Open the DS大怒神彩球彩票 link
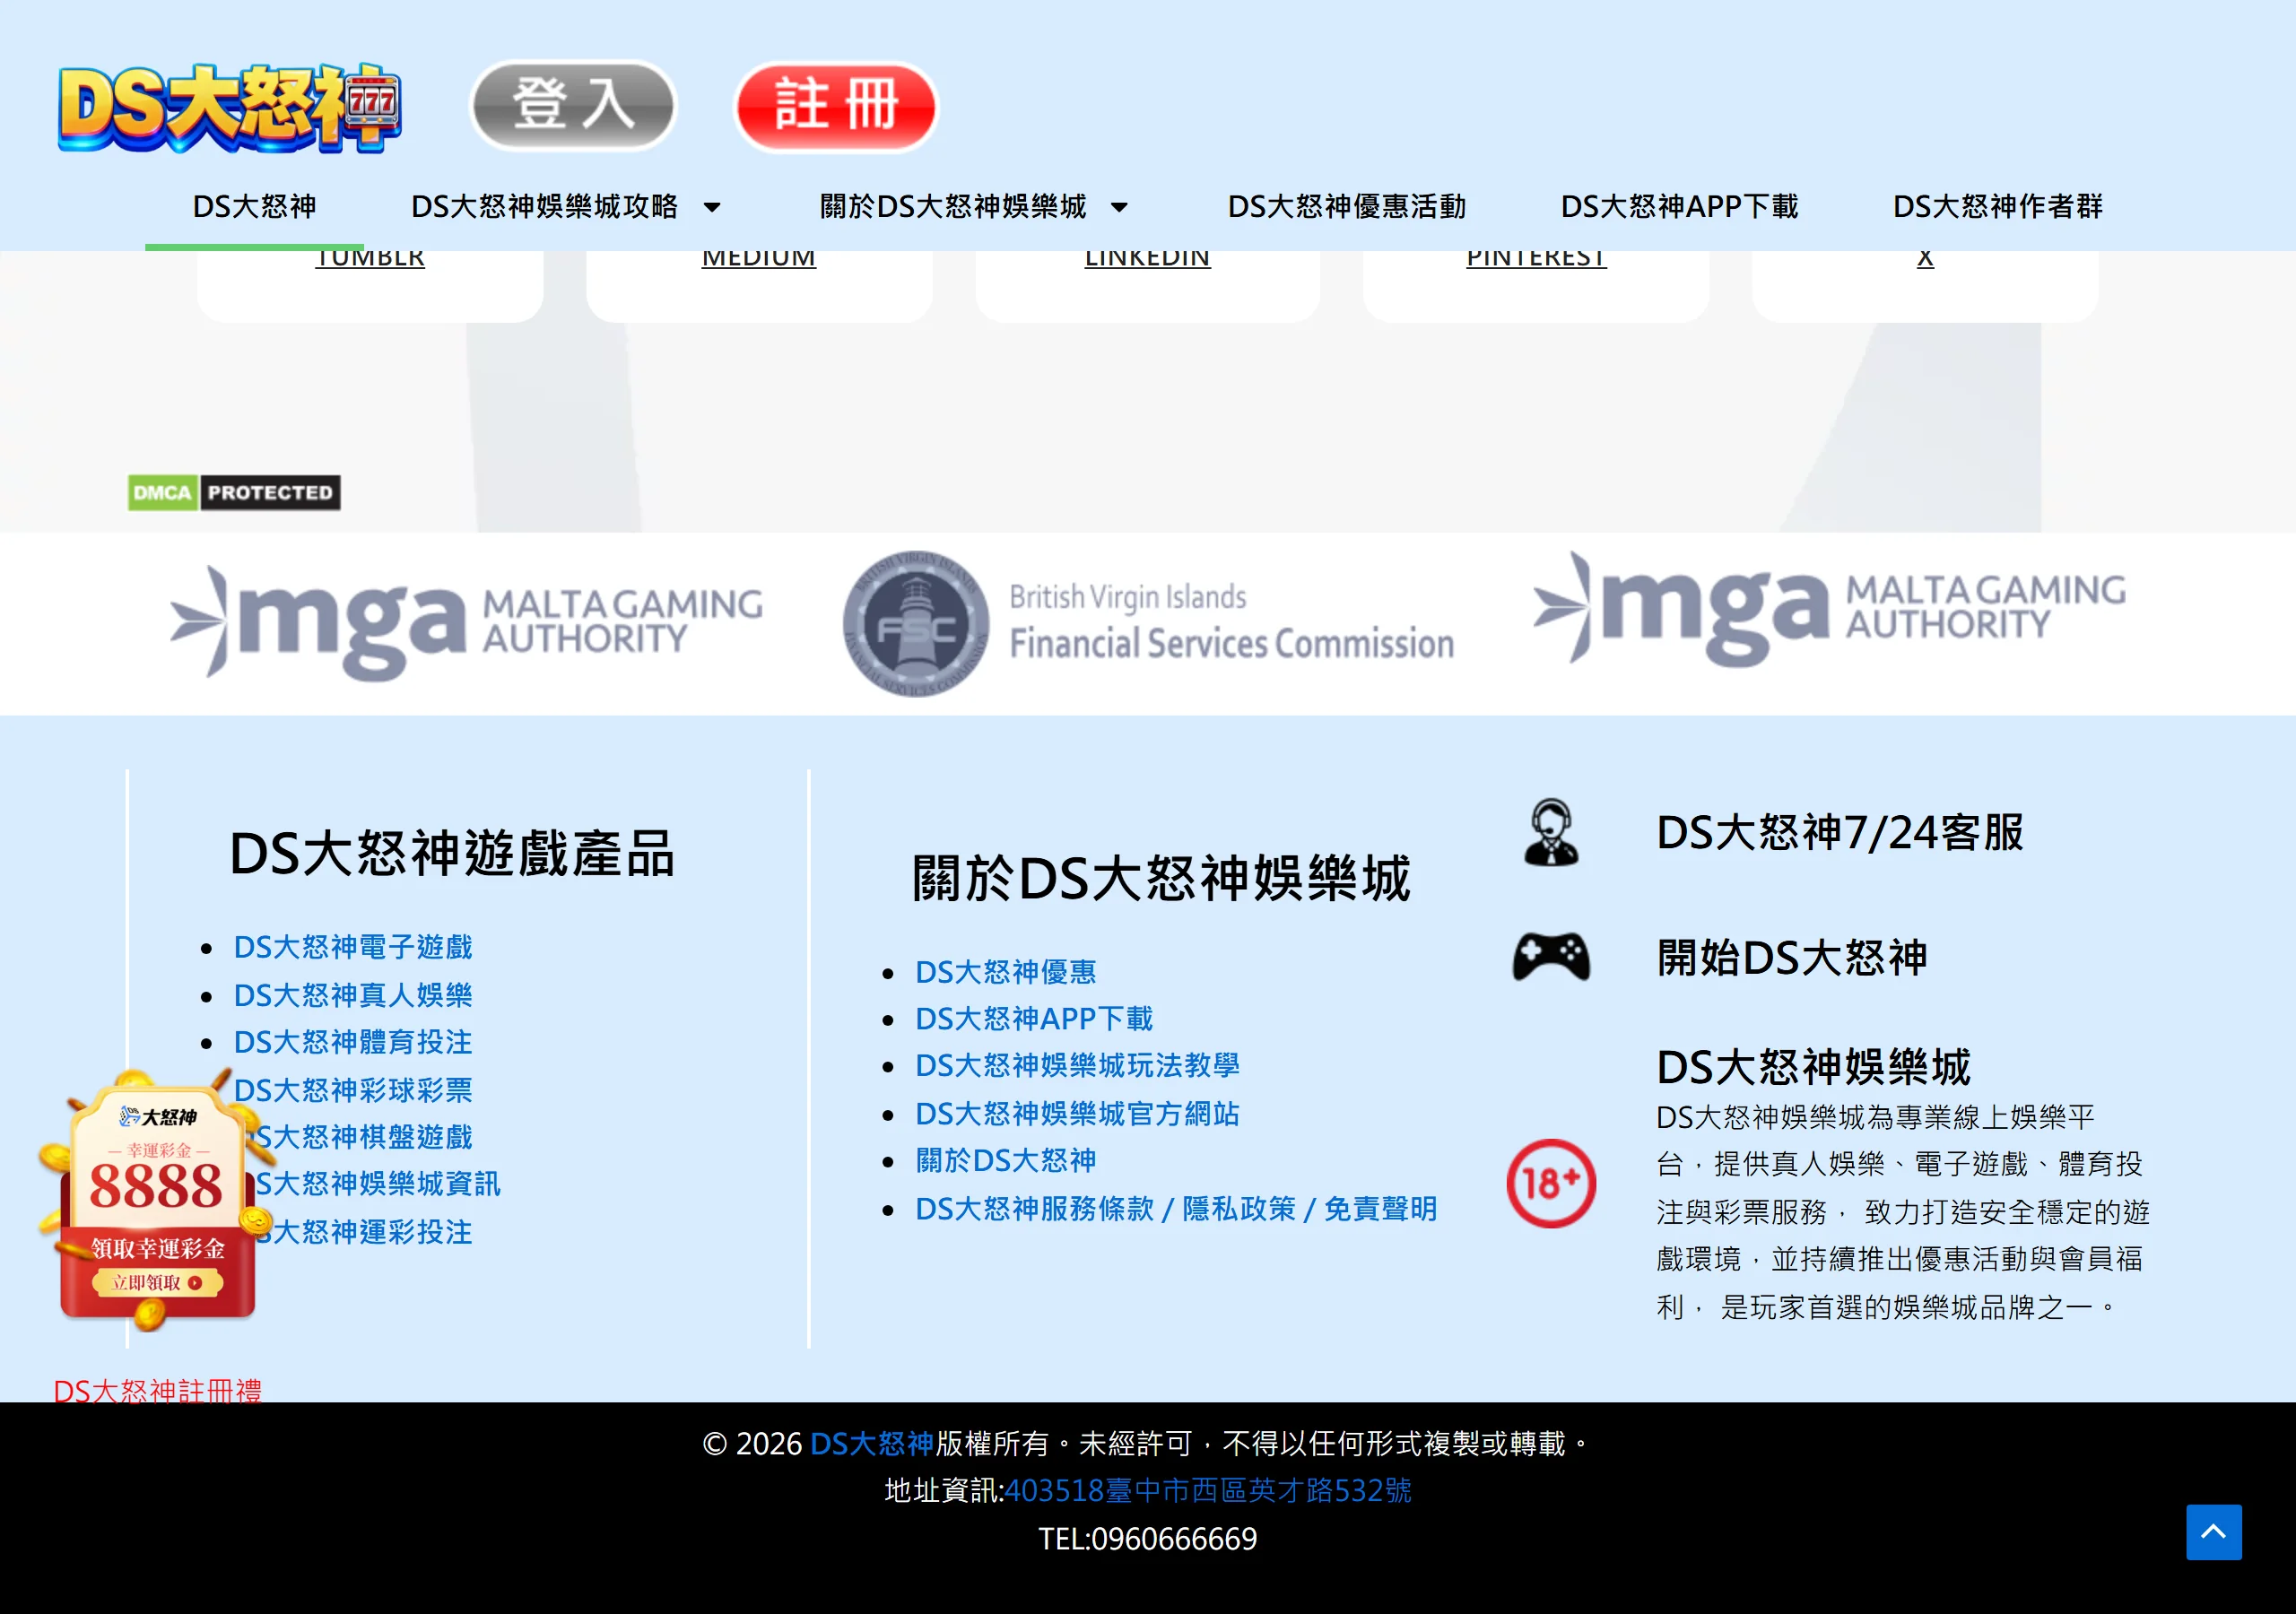 [353, 1090]
